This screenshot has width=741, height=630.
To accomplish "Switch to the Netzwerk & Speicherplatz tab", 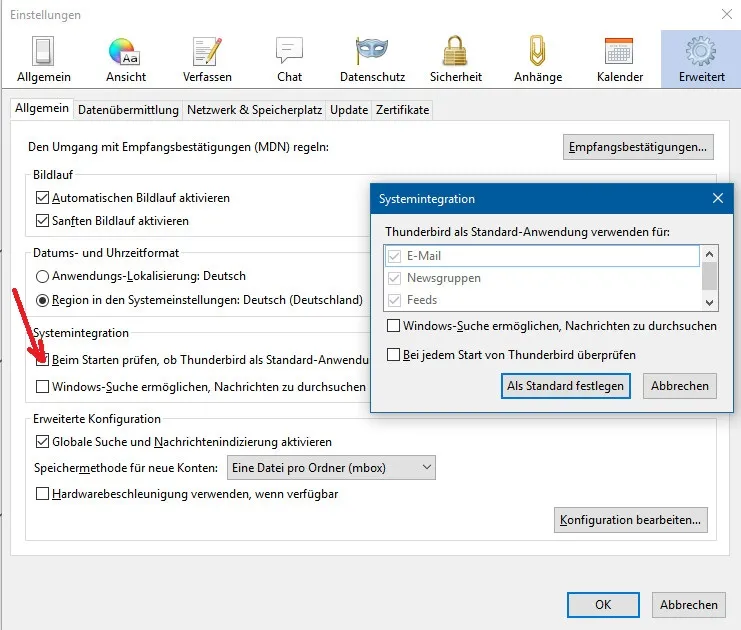I will [254, 110].
